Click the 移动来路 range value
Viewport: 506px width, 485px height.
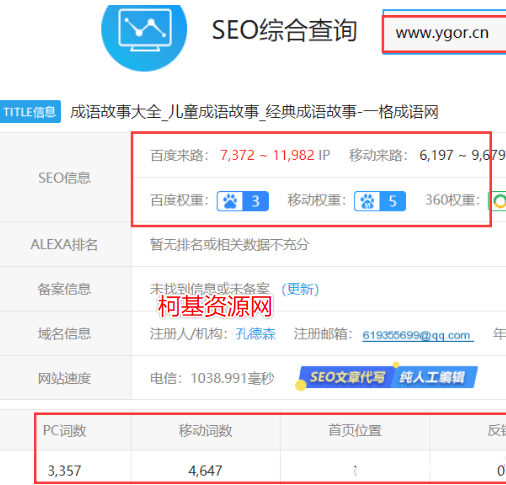tap(463, 155)
